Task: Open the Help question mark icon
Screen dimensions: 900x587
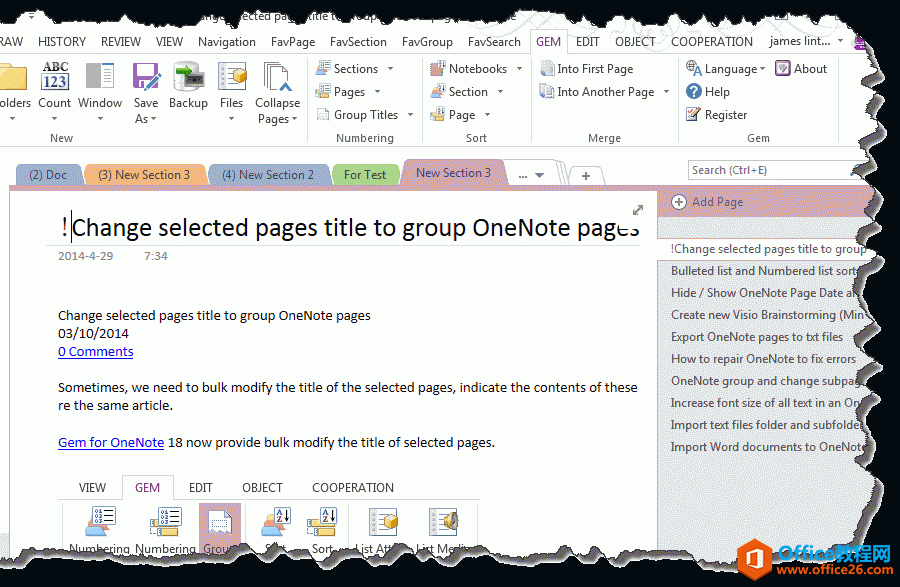Action: (x=694, y=92)
